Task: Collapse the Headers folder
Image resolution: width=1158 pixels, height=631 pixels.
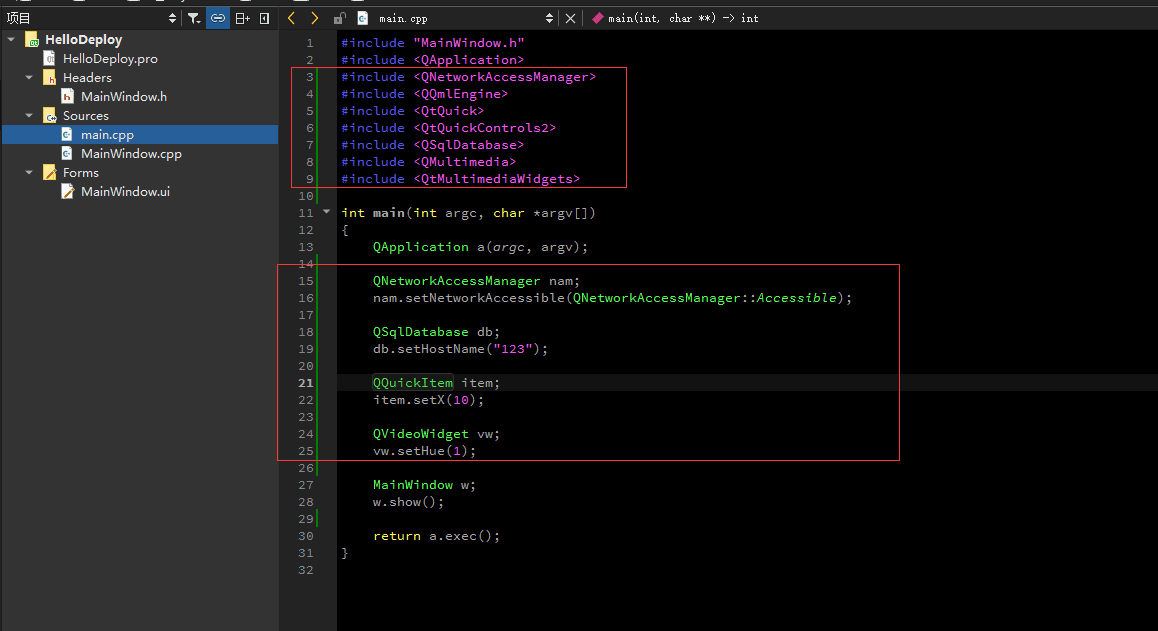Action: (29, 77)
